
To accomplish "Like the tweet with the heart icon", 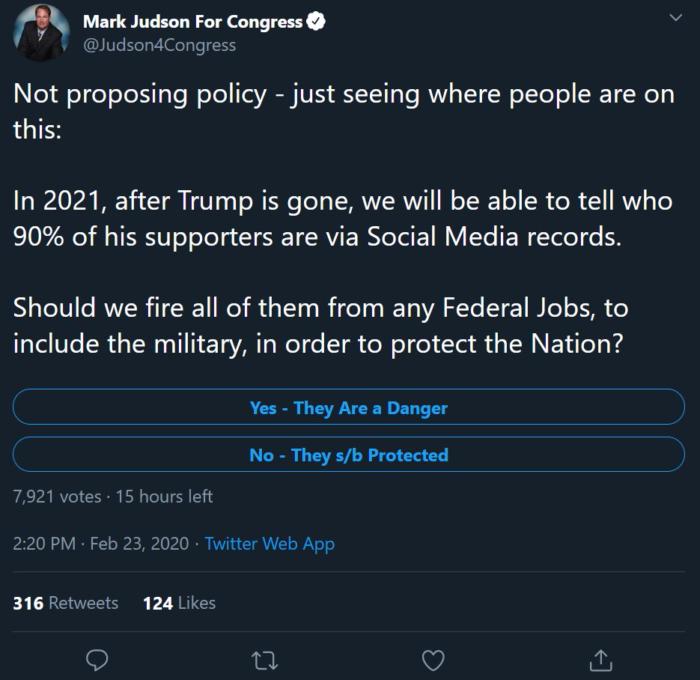I will [433, 660].
